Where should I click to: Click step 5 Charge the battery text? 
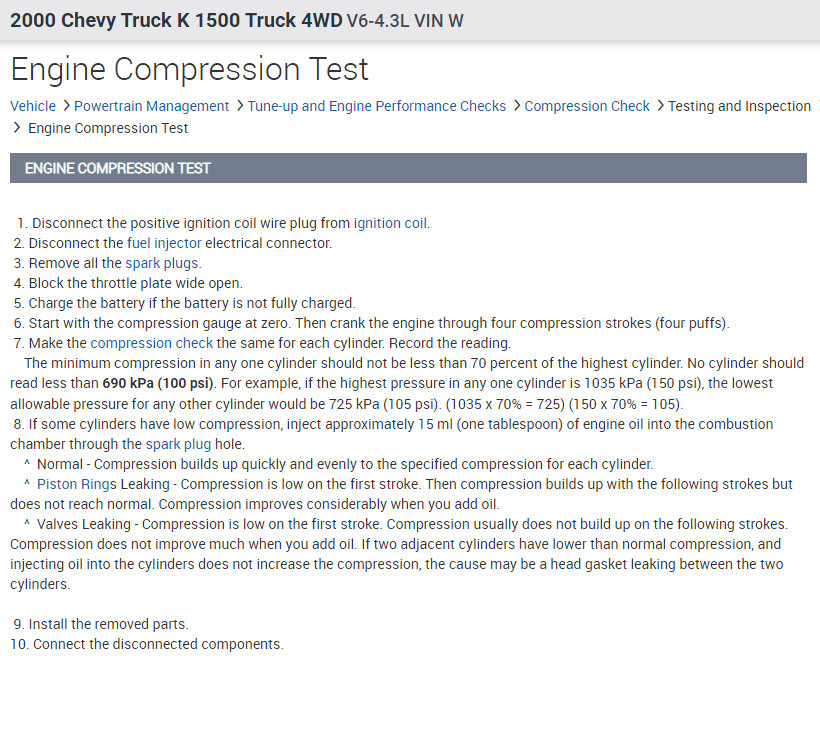pyautogui.click(x=192, y=303)
